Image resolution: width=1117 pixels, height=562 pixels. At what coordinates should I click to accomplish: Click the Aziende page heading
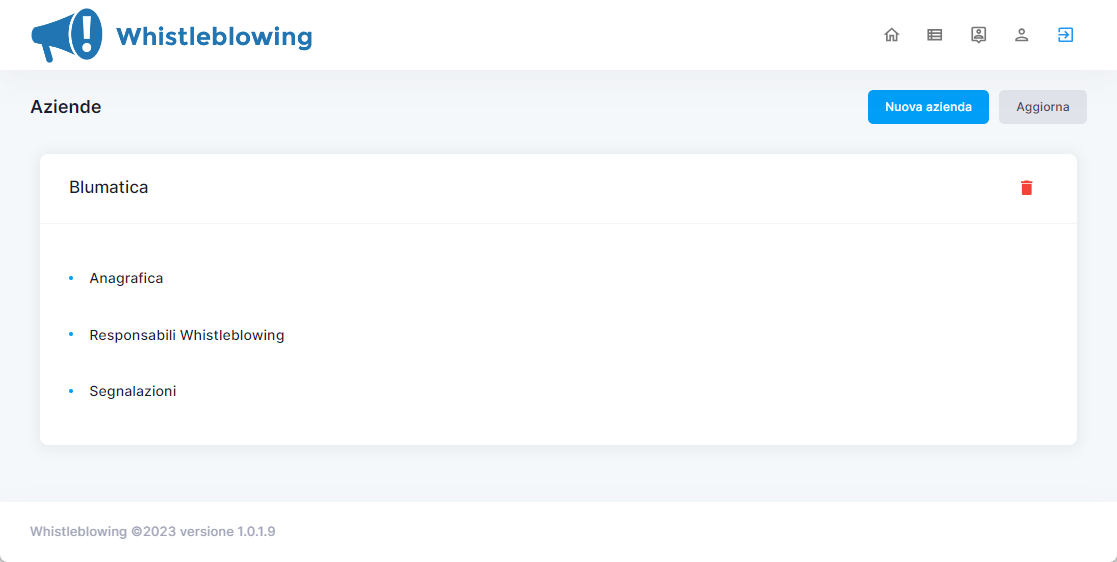coord(66,107)
